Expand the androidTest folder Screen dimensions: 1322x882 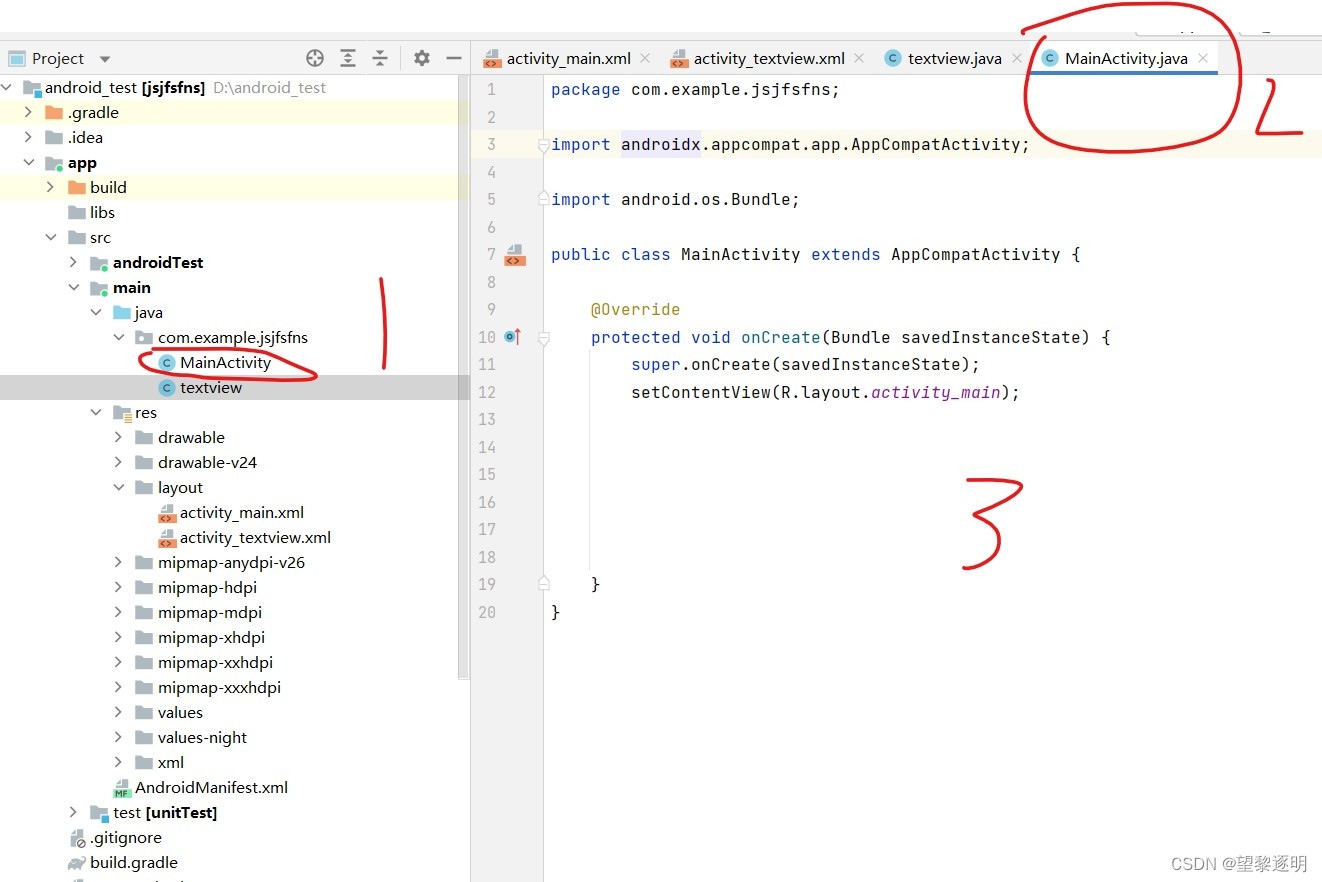pyautogui.click(x=74, y=263)
